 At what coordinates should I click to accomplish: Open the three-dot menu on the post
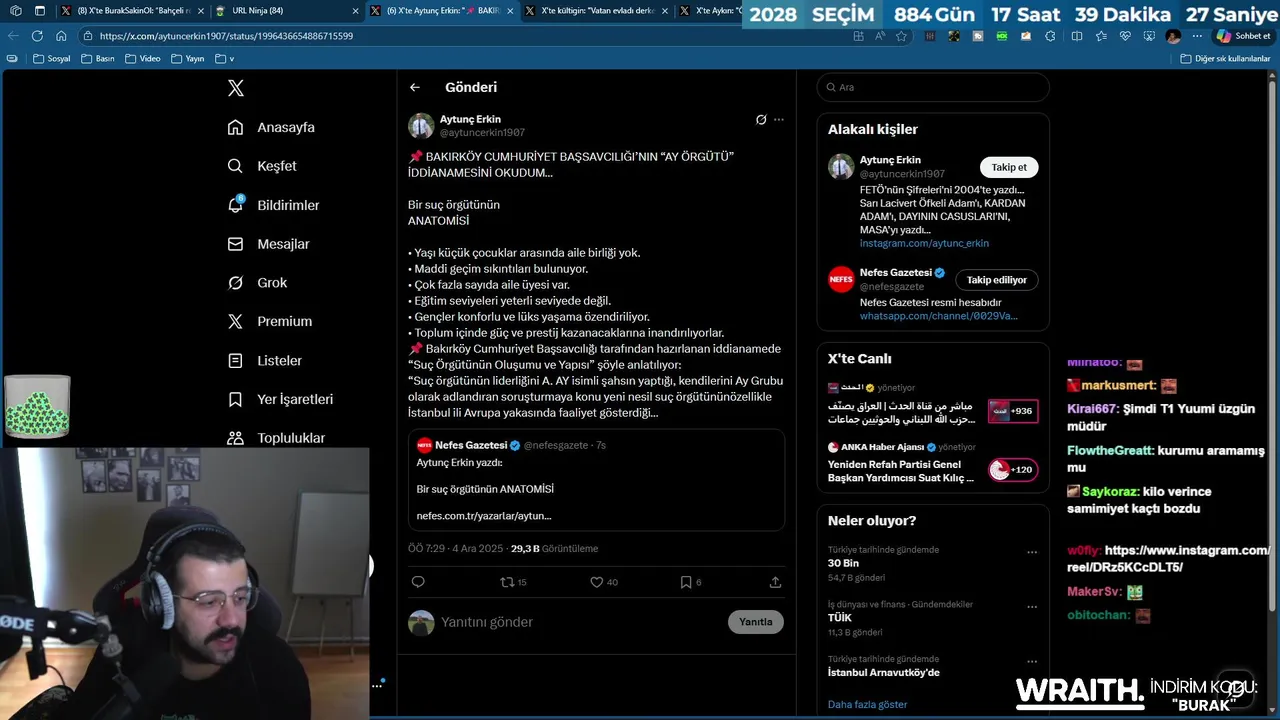point(779,119)
